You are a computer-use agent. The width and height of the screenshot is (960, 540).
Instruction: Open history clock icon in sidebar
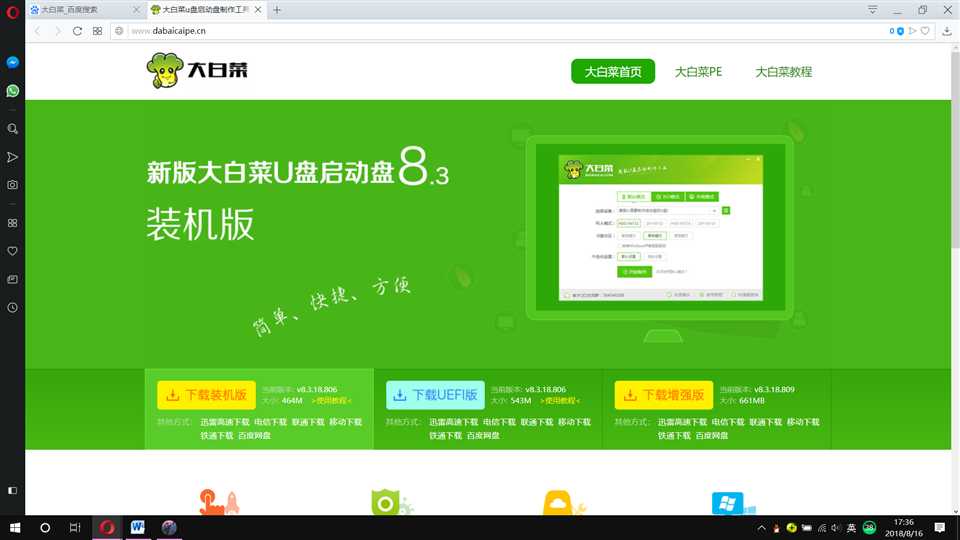(x=12, y=307)
